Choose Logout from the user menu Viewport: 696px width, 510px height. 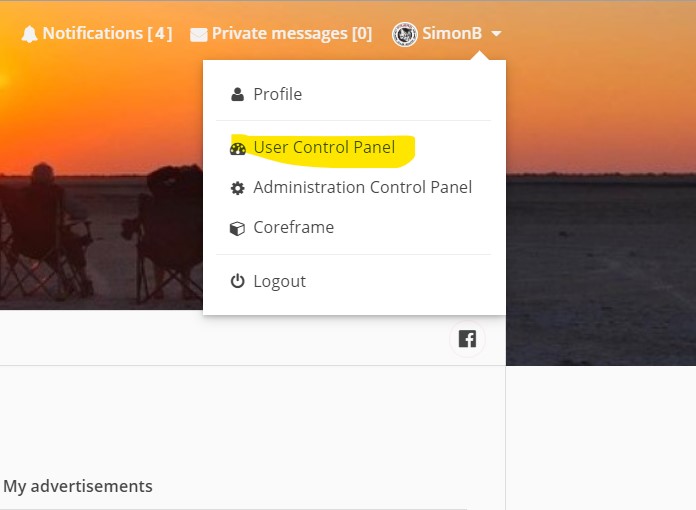point(279,281)
